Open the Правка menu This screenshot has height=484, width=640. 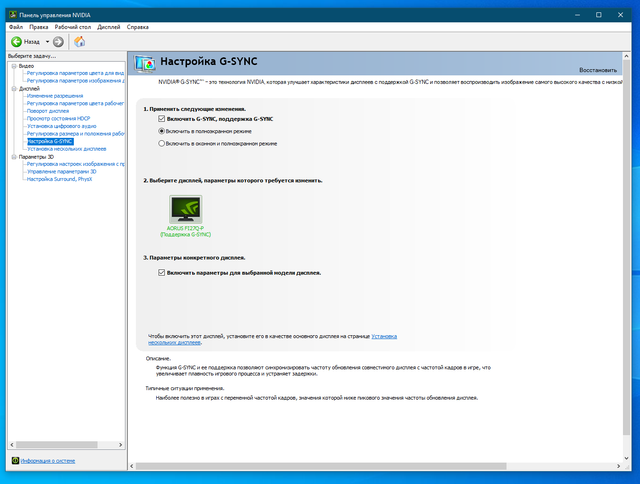39,27
